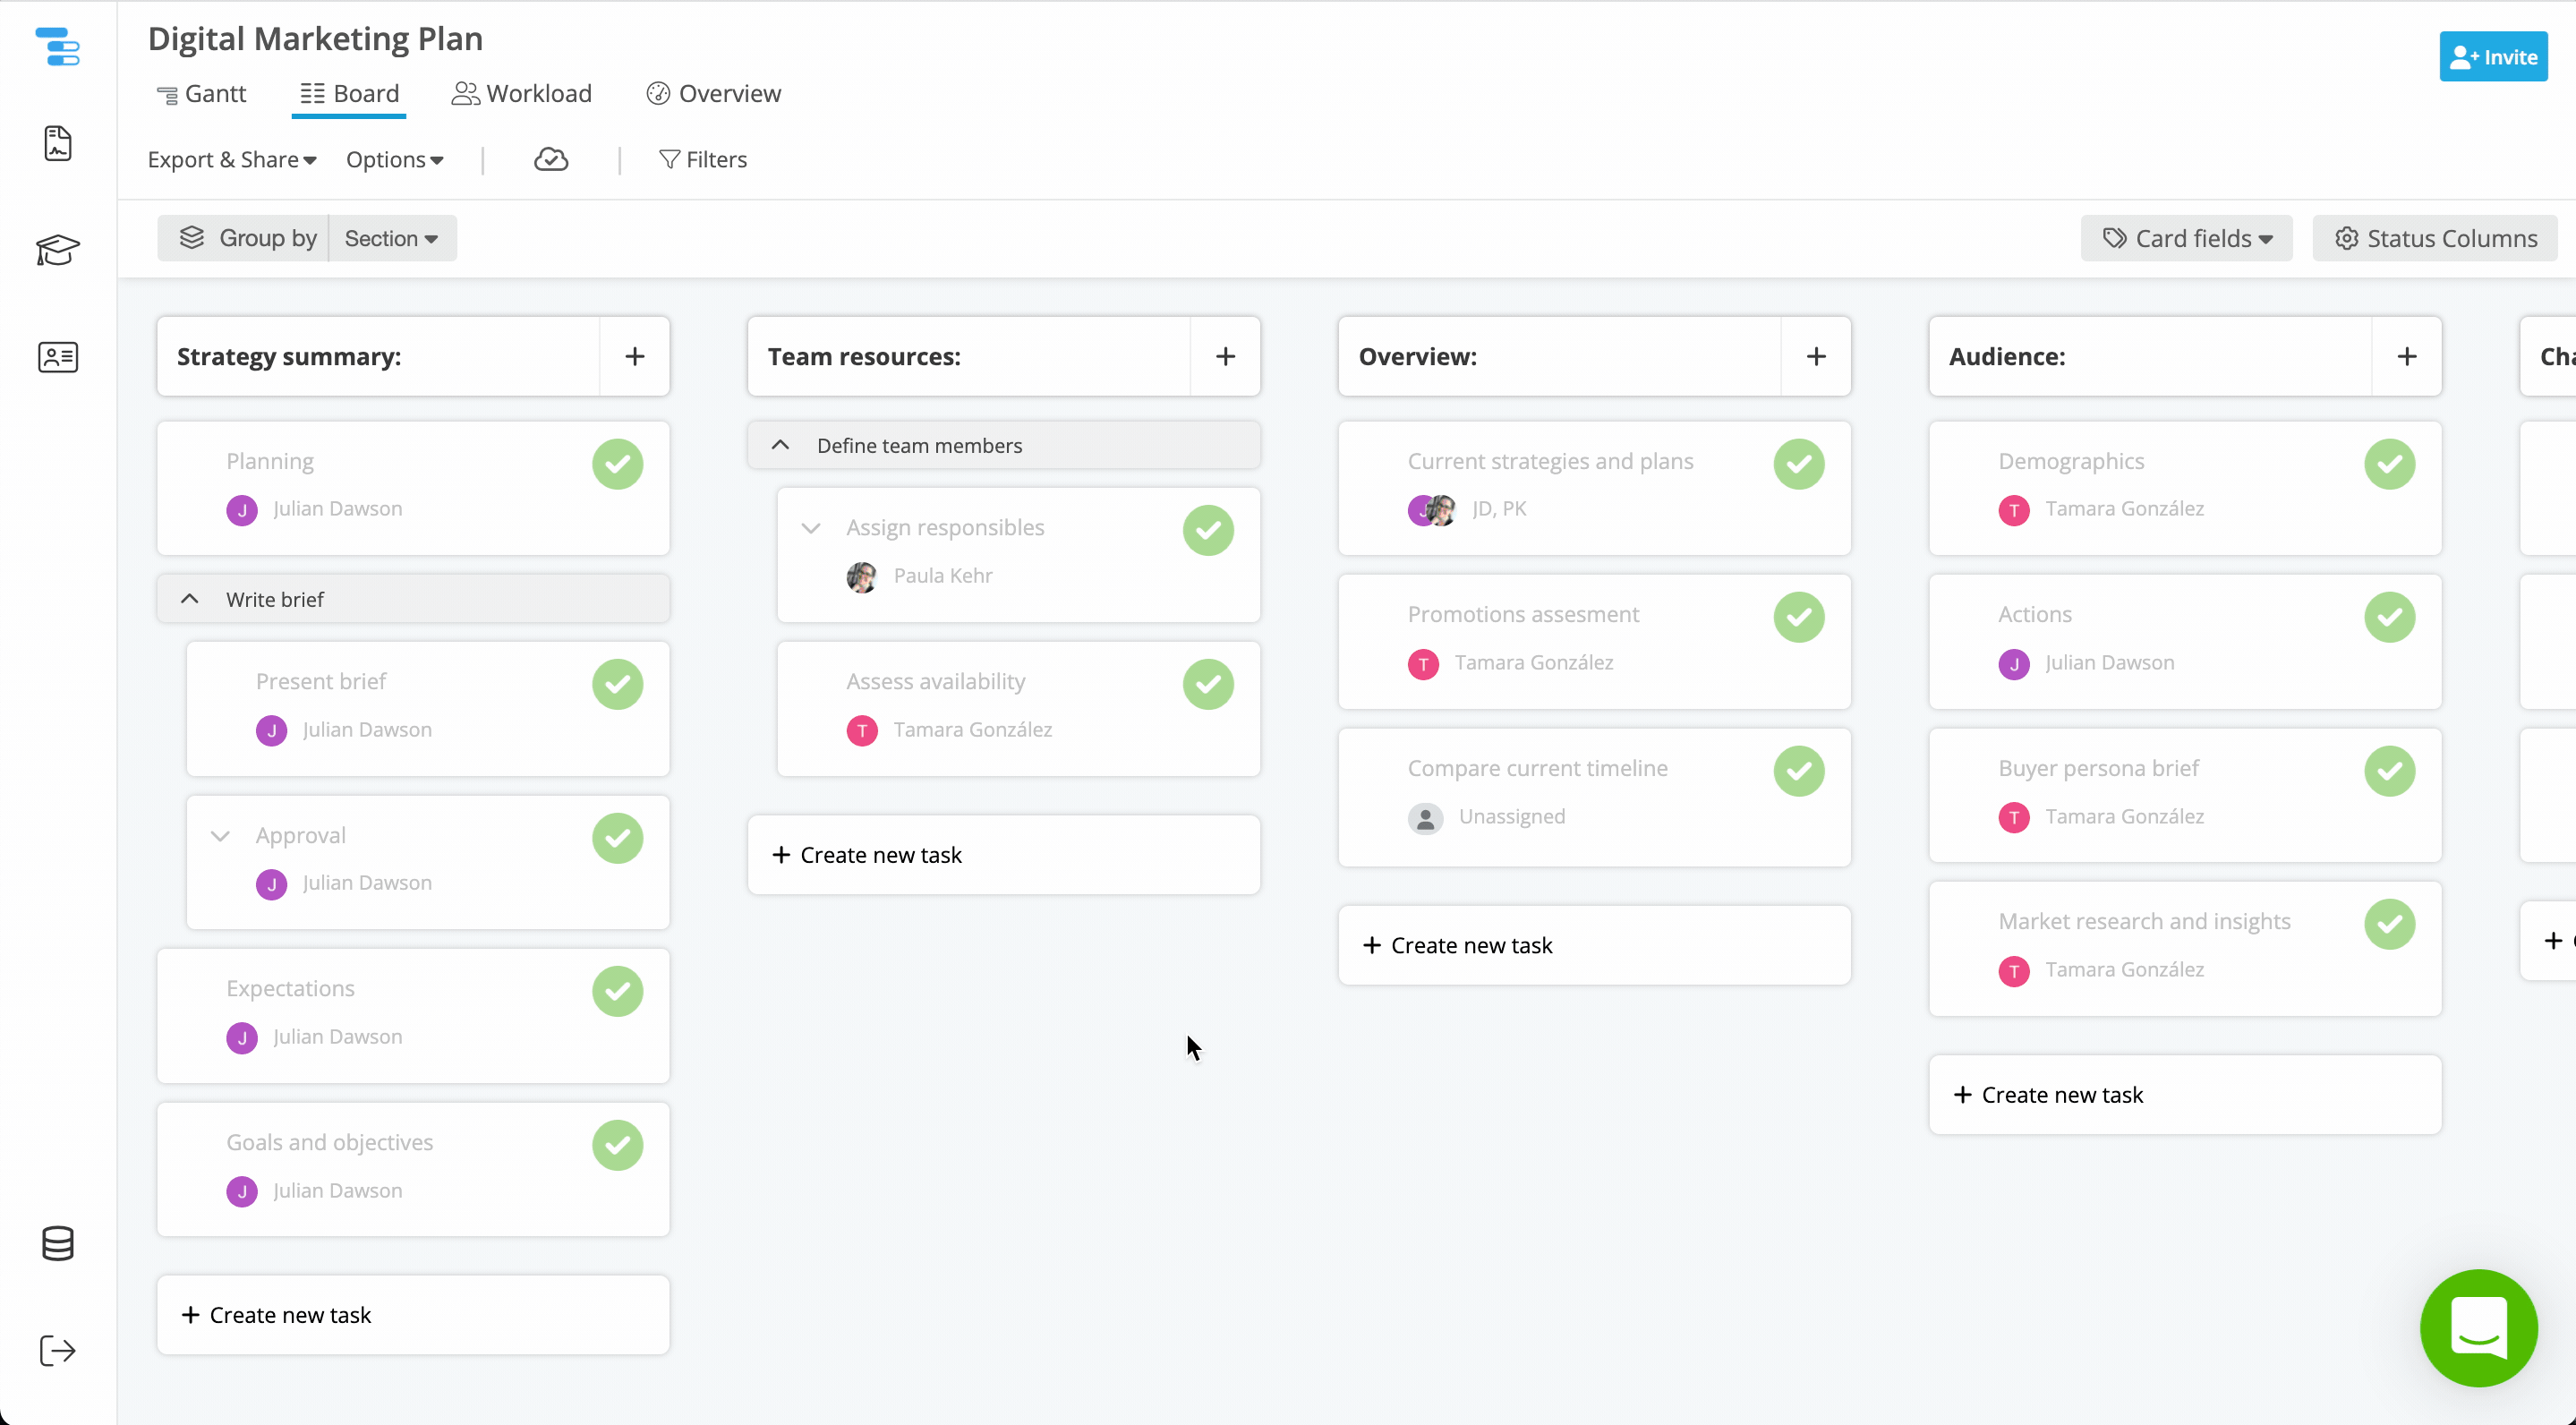Open the green live chat bubble

click(x=2478, y=1328)
